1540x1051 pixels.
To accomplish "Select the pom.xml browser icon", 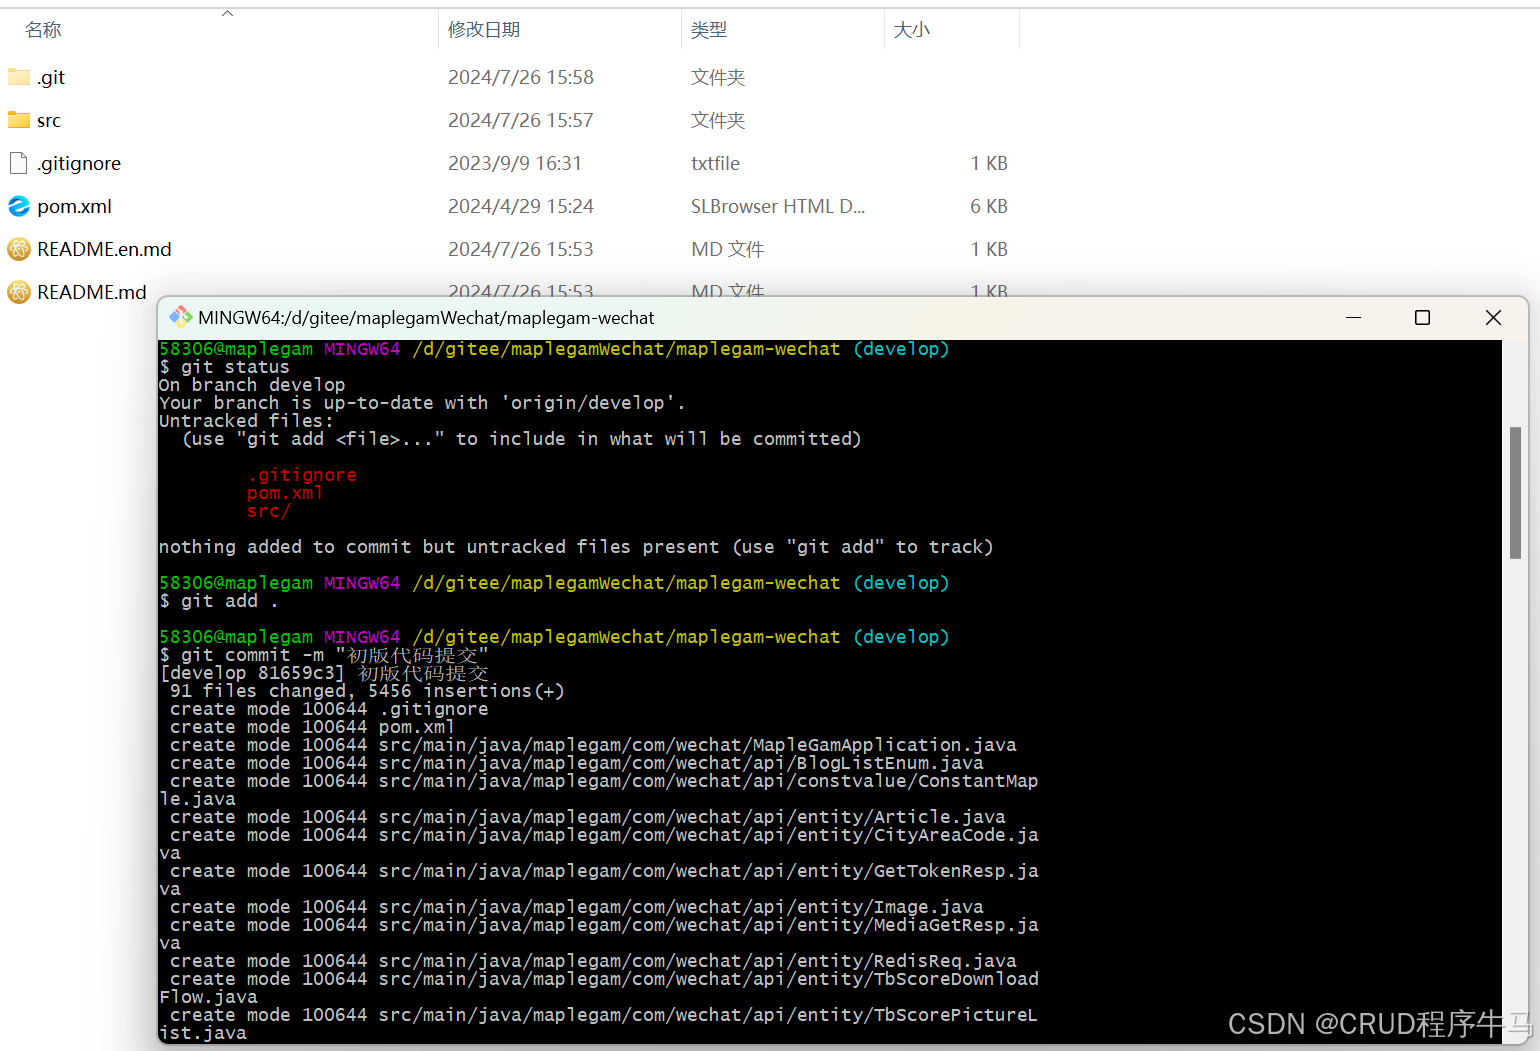I will [19, 206].
